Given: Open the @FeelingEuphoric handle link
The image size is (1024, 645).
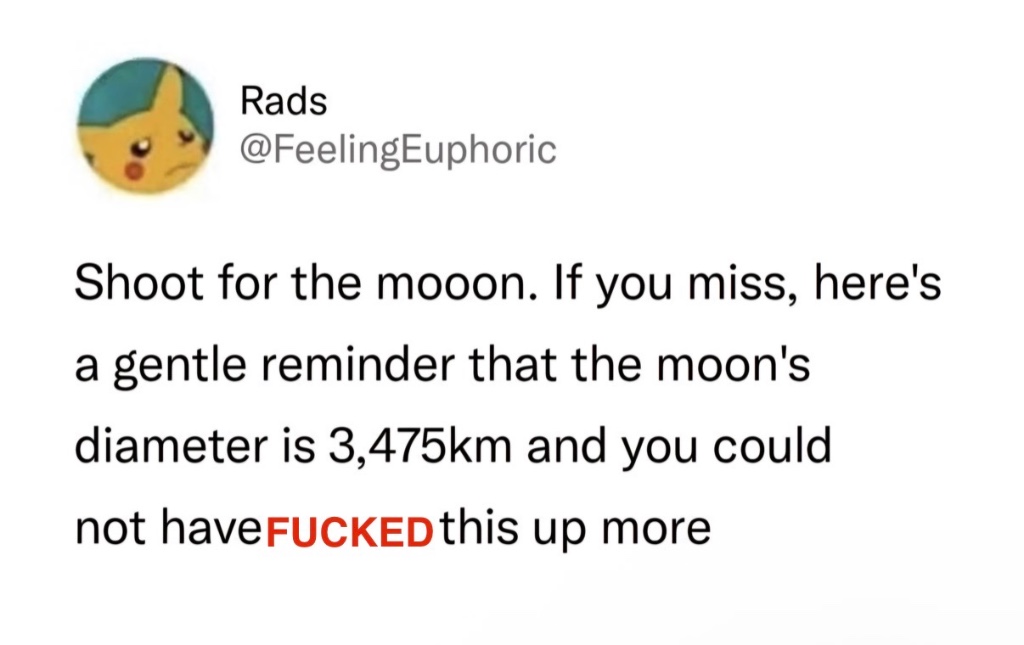Looking at the screenshot, I should [397, 150].
